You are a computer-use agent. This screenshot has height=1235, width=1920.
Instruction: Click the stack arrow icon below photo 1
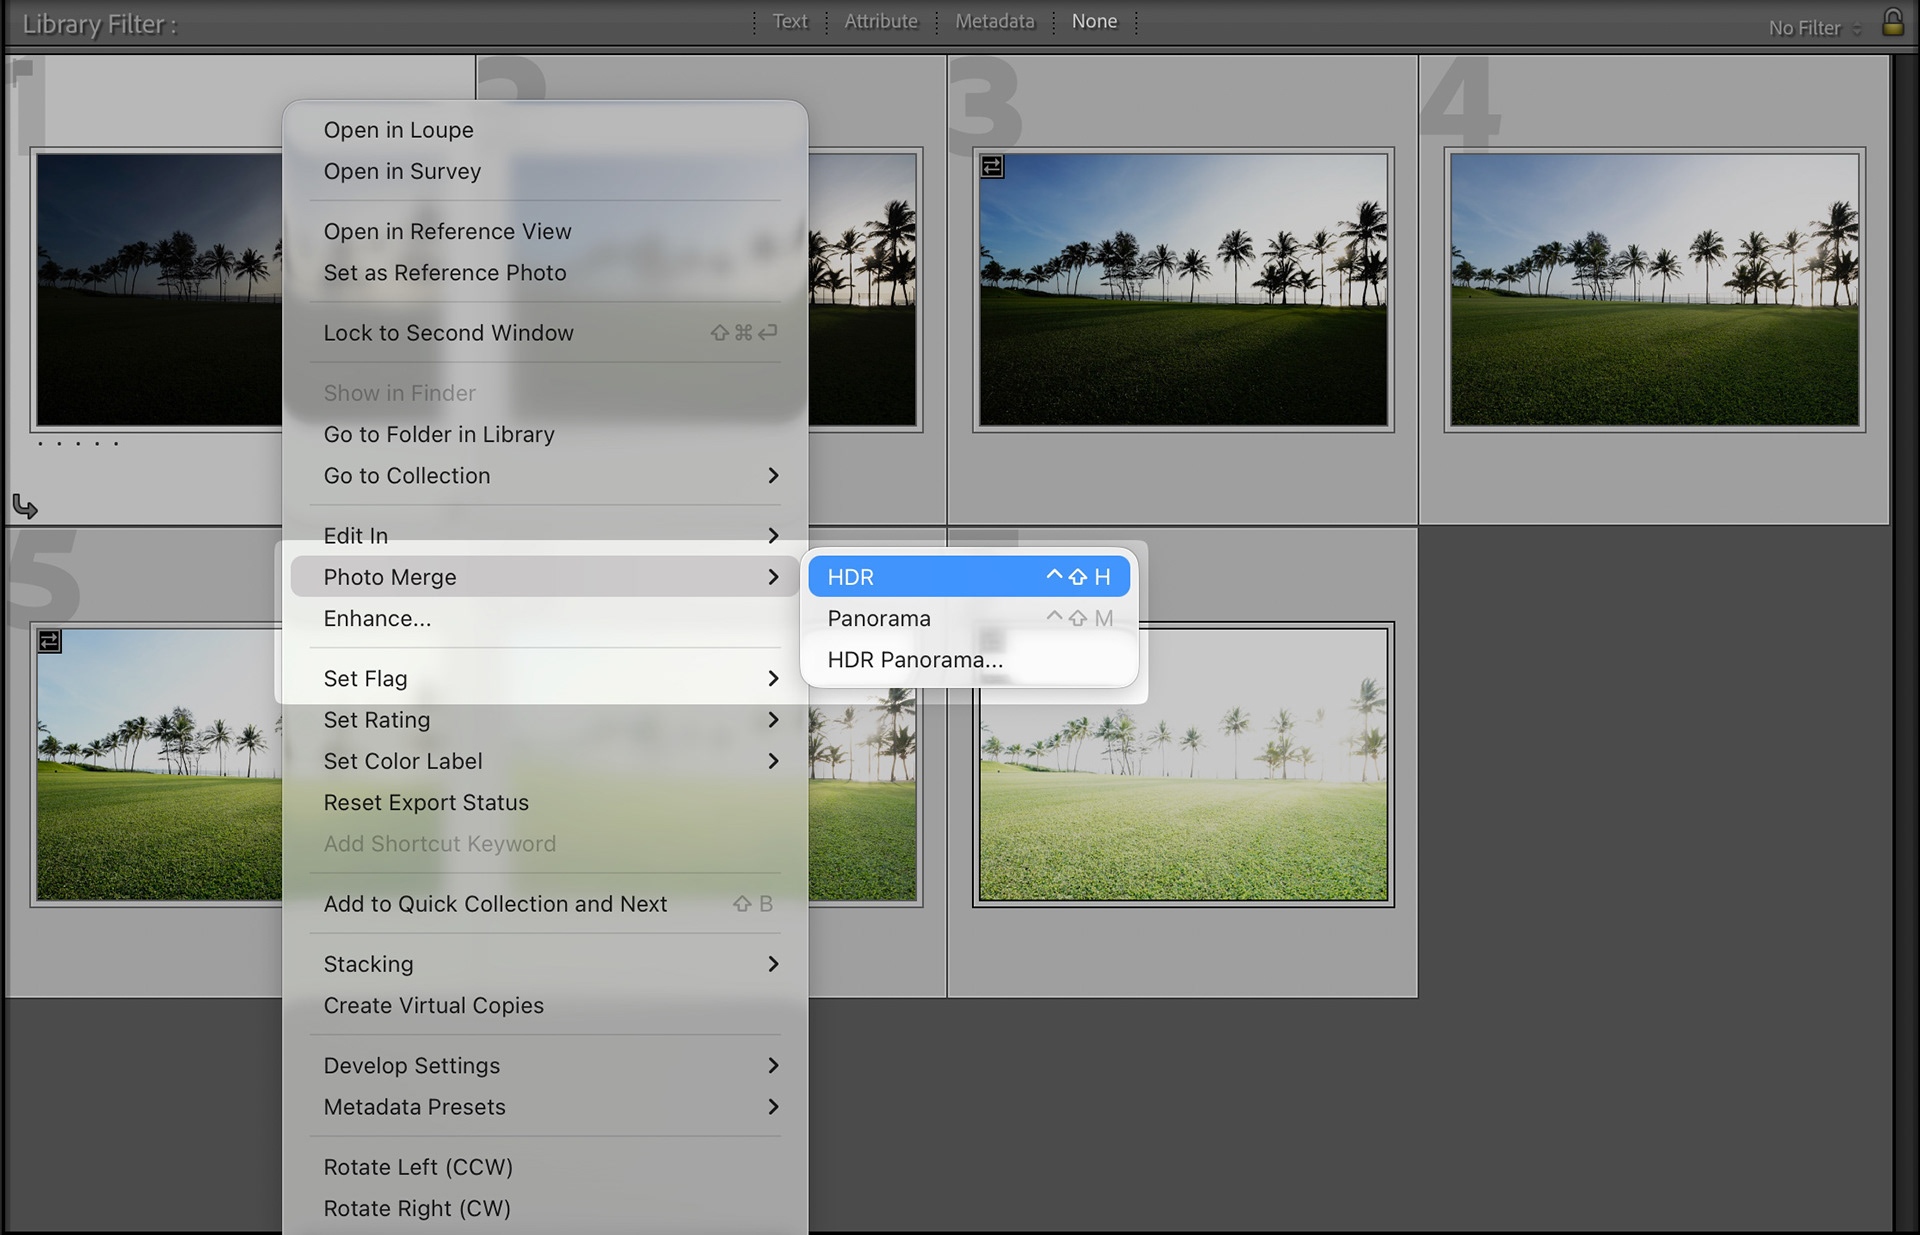(25, 507)
